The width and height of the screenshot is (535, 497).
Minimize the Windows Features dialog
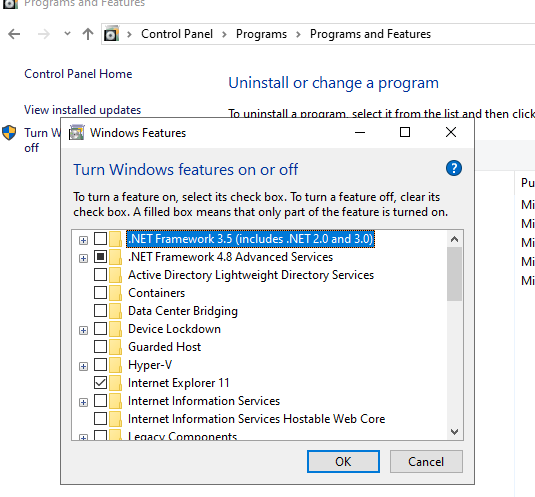[x=360, y=132]
